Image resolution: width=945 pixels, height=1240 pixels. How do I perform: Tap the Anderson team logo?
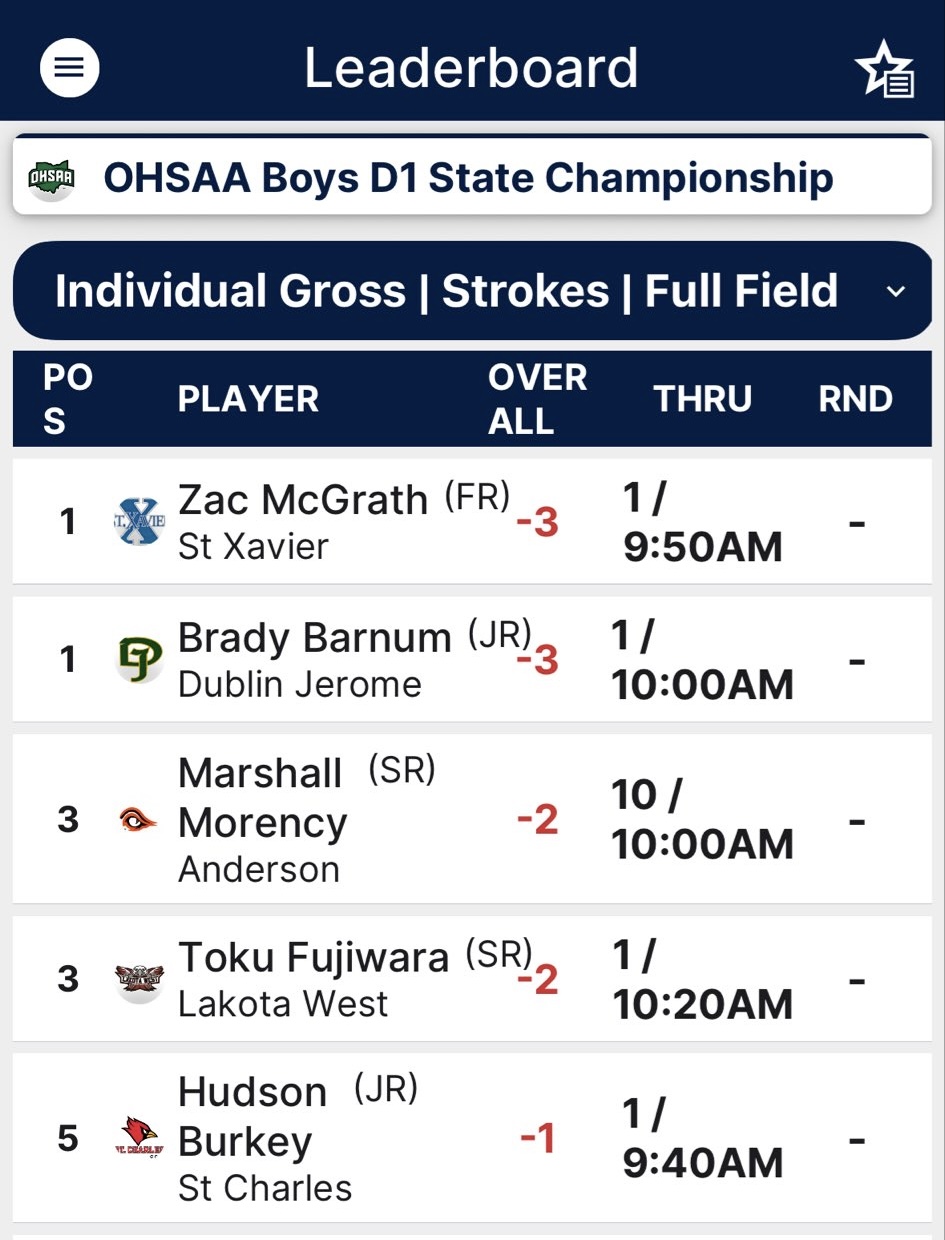[x=138, y=820]
